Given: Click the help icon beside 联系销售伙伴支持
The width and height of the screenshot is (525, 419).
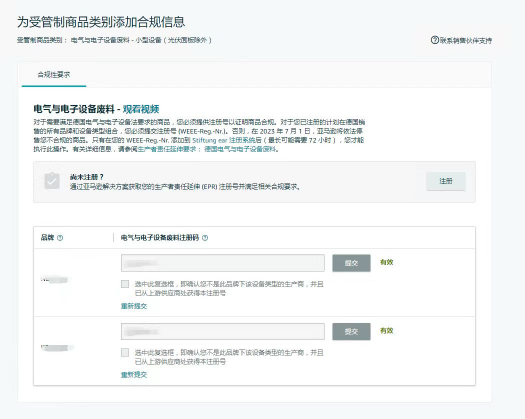Looking at the screenshot, I should pos(435,40).
